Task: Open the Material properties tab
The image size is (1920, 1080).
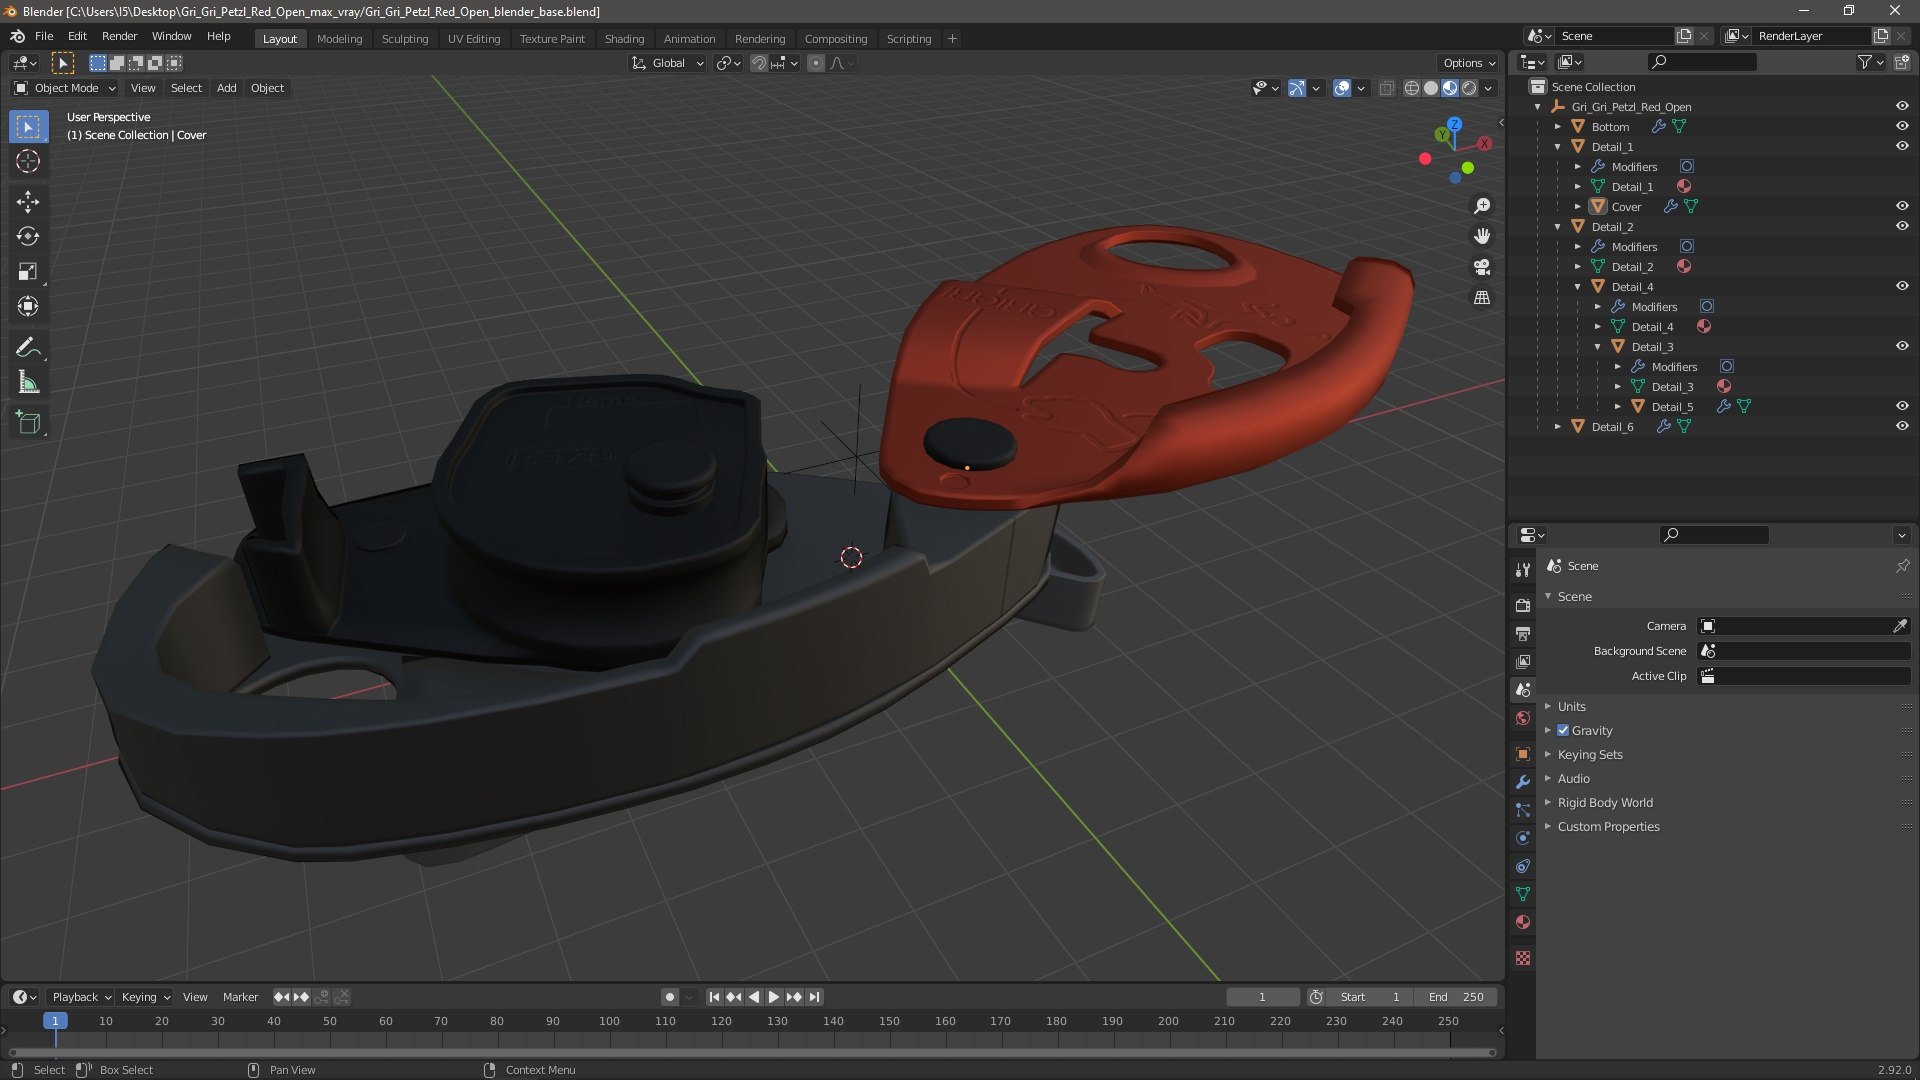Action: click(x=1523, y=922)
